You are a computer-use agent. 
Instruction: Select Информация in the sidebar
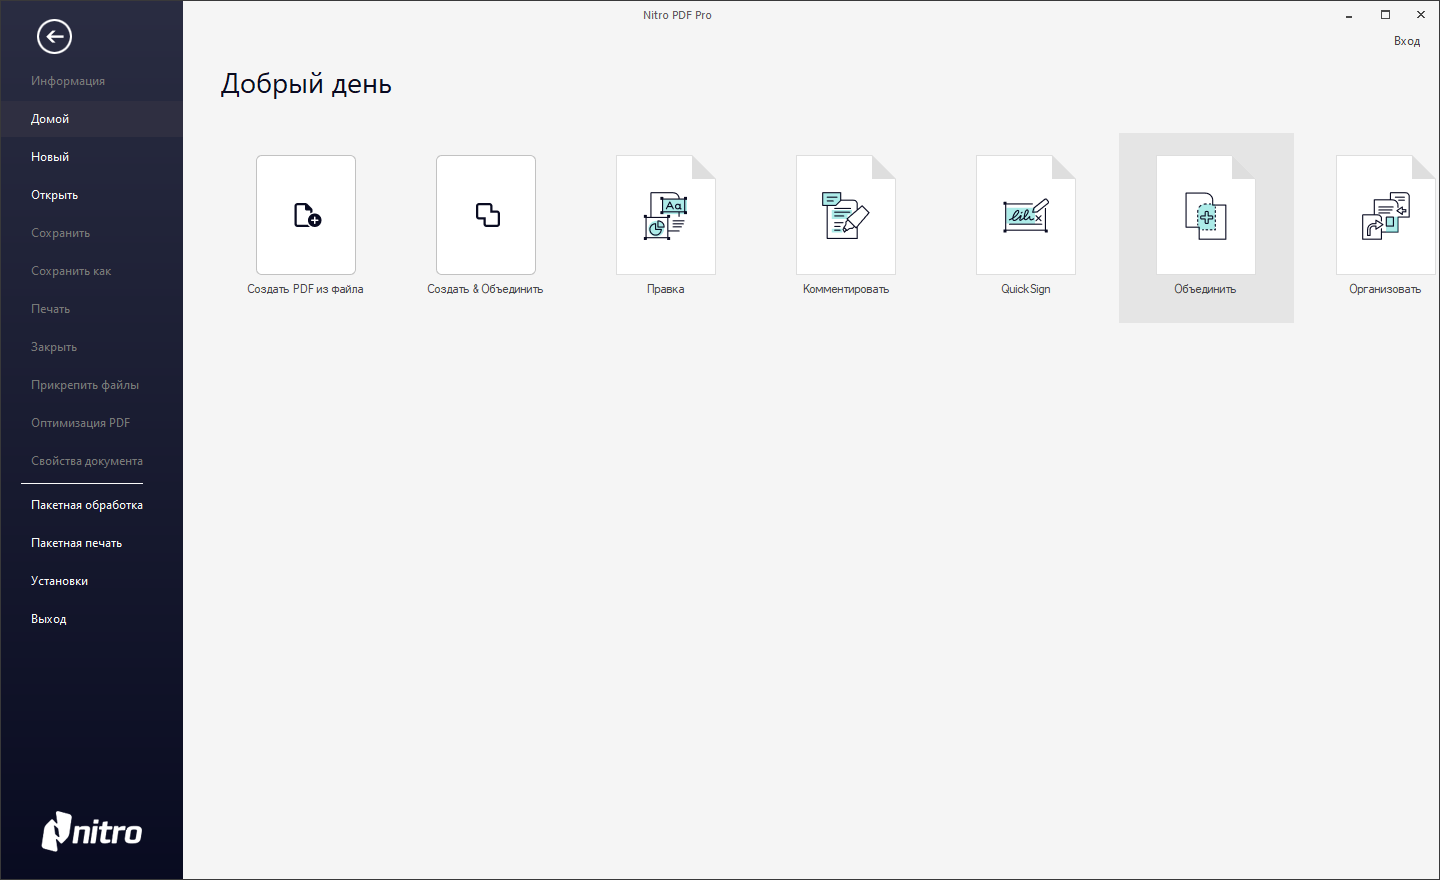click(91, 81)
